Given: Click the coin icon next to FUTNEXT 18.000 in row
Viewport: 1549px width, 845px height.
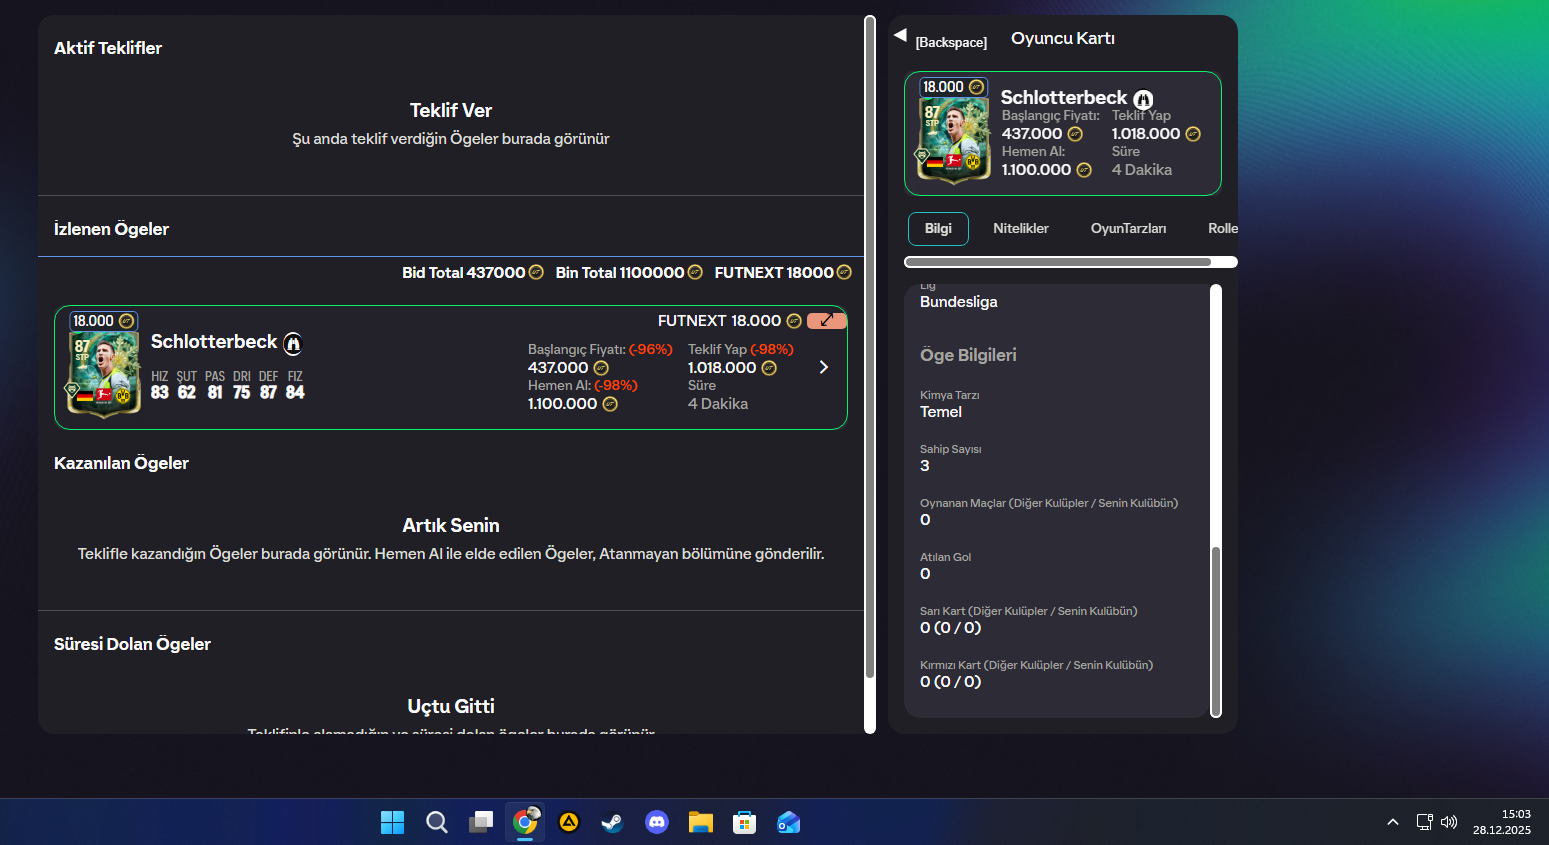Looking at the screenshot, I should (794, 321).
